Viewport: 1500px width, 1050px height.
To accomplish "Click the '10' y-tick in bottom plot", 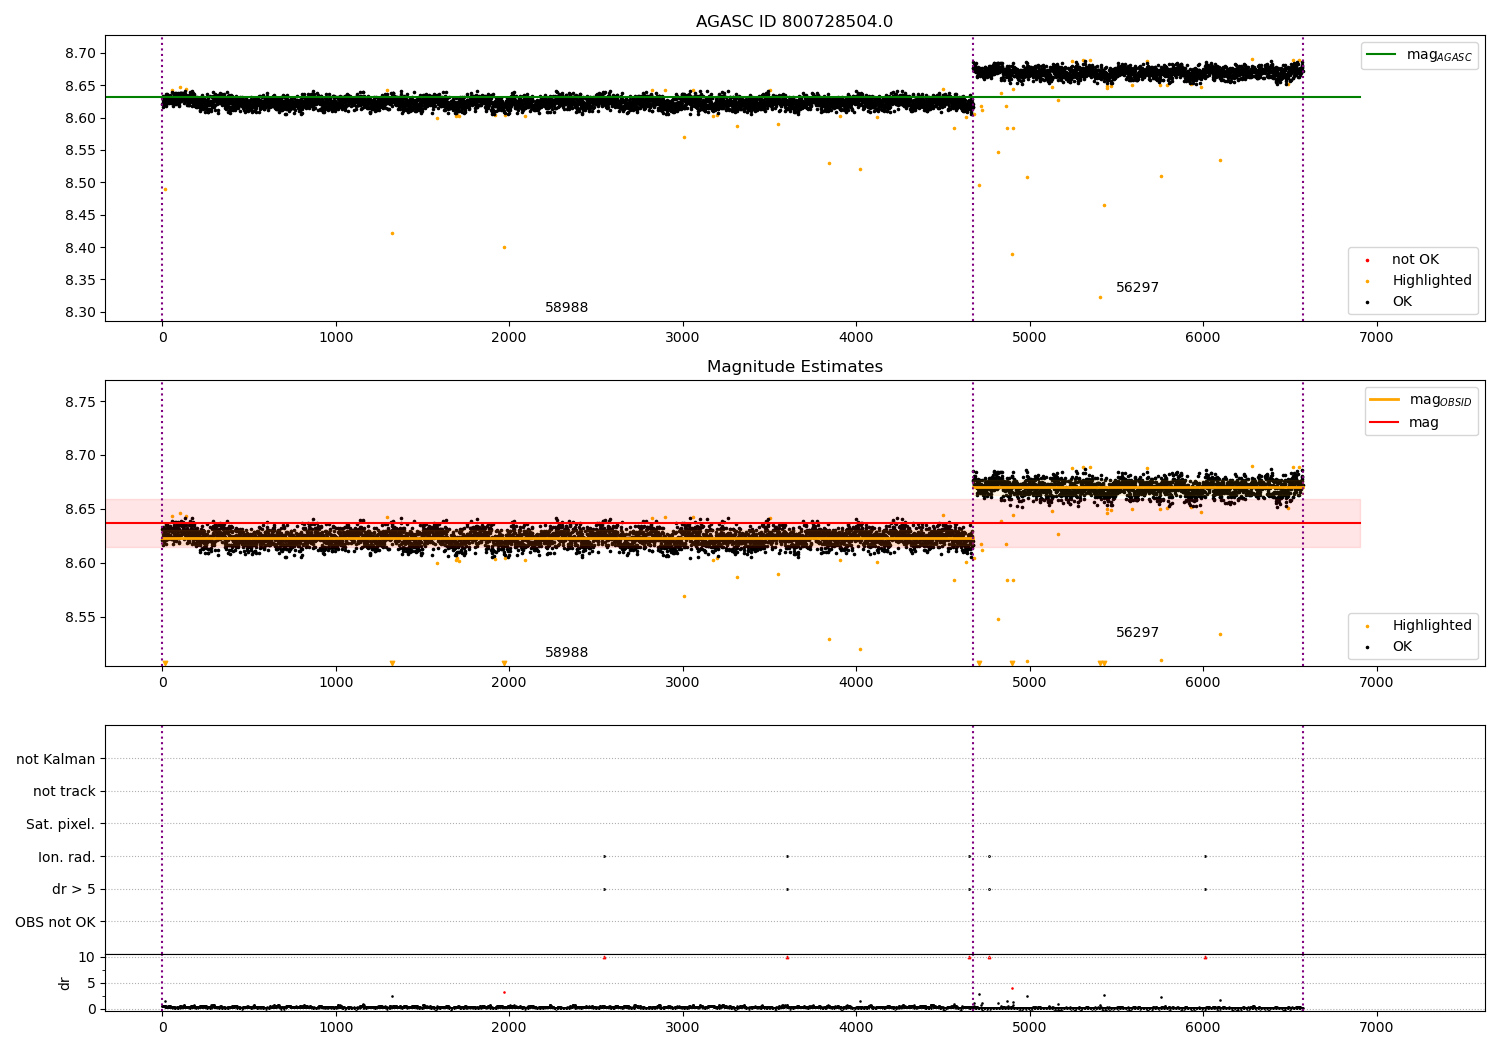I will coord(87,958).
